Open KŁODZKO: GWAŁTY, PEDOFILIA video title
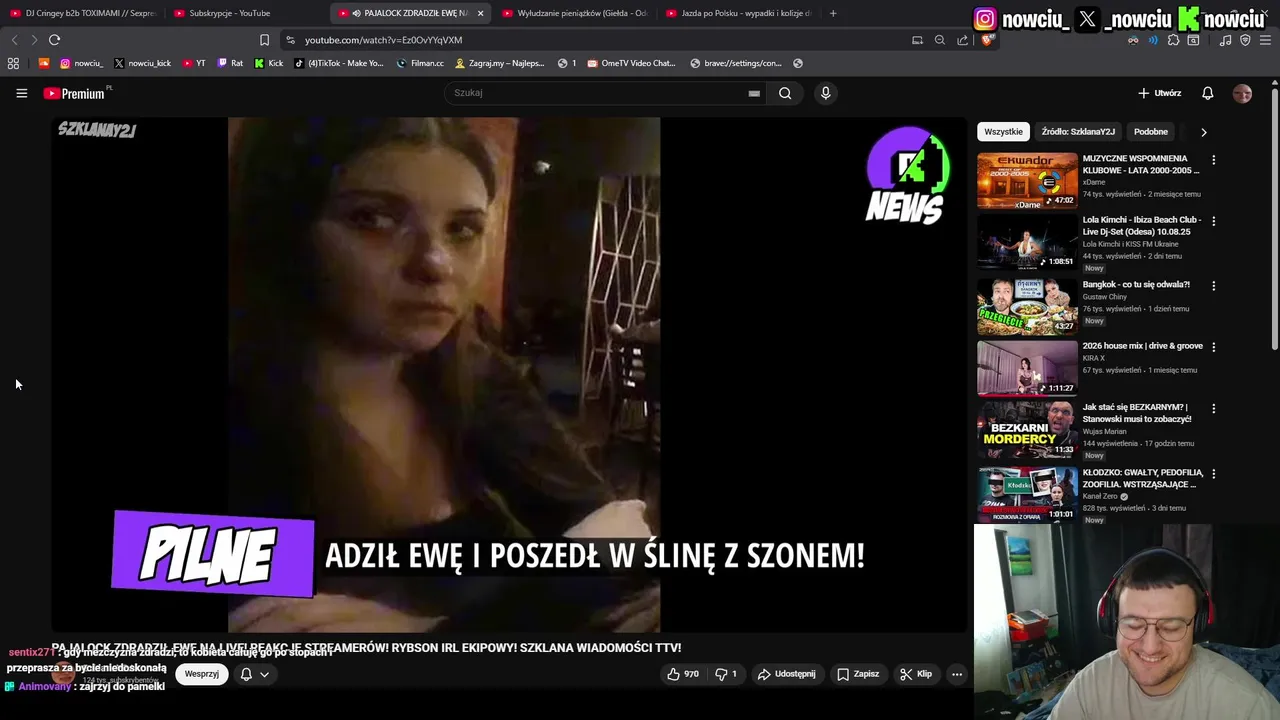 (x=1142, y=478)
